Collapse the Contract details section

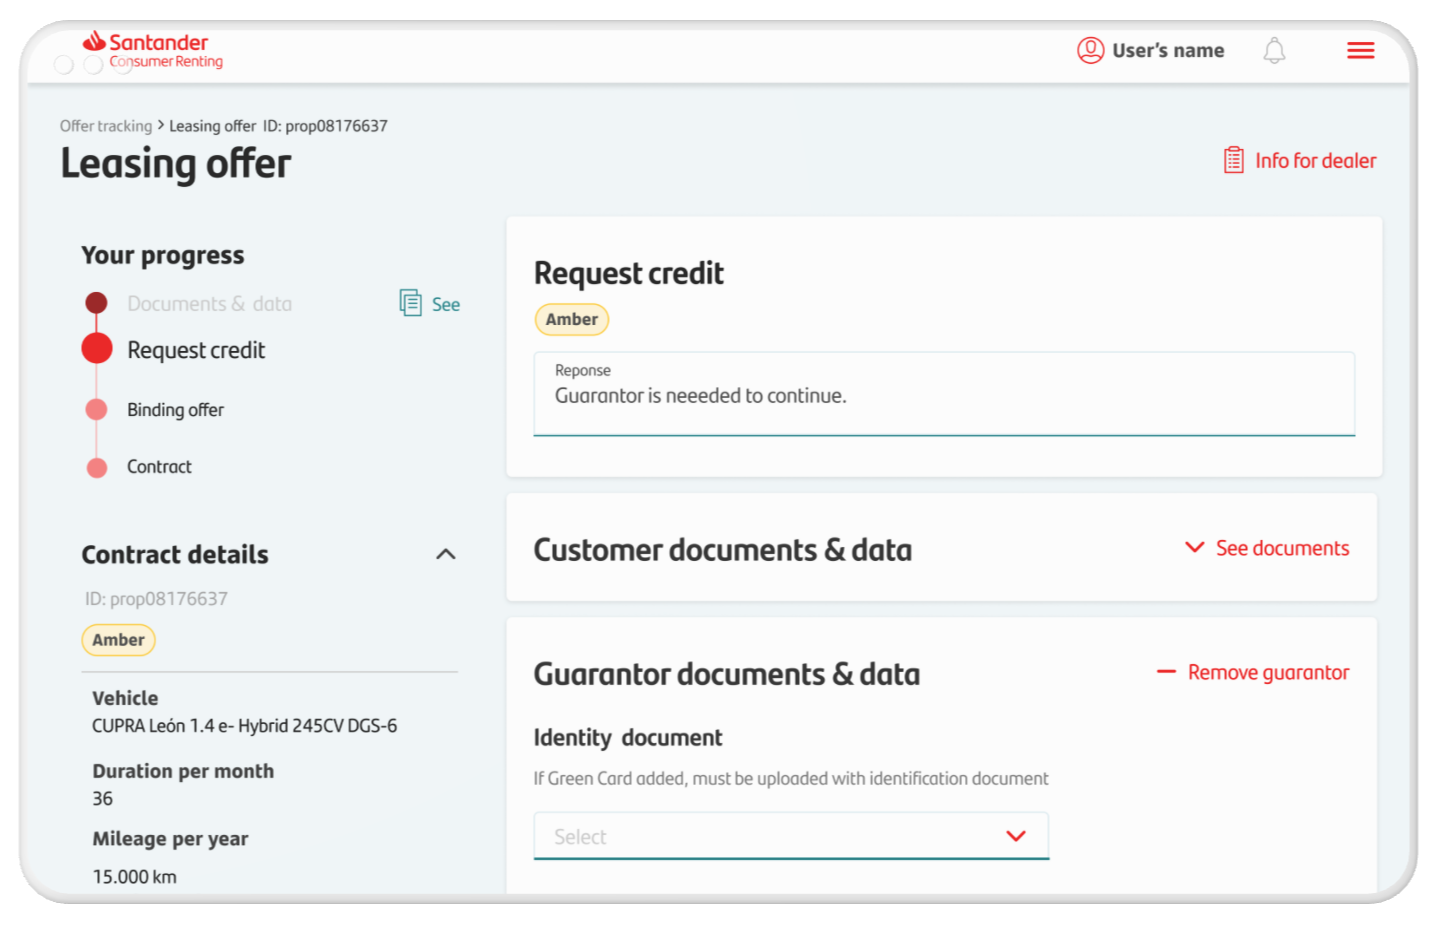446,554
